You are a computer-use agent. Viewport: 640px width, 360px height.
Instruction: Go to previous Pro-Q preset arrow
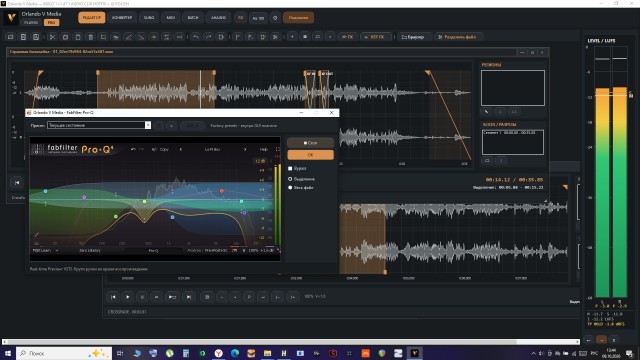tap(181, 149)
